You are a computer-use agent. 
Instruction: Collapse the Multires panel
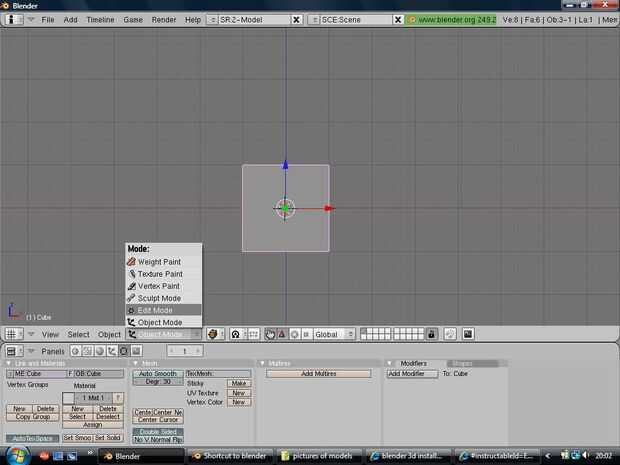coord(262,363)
